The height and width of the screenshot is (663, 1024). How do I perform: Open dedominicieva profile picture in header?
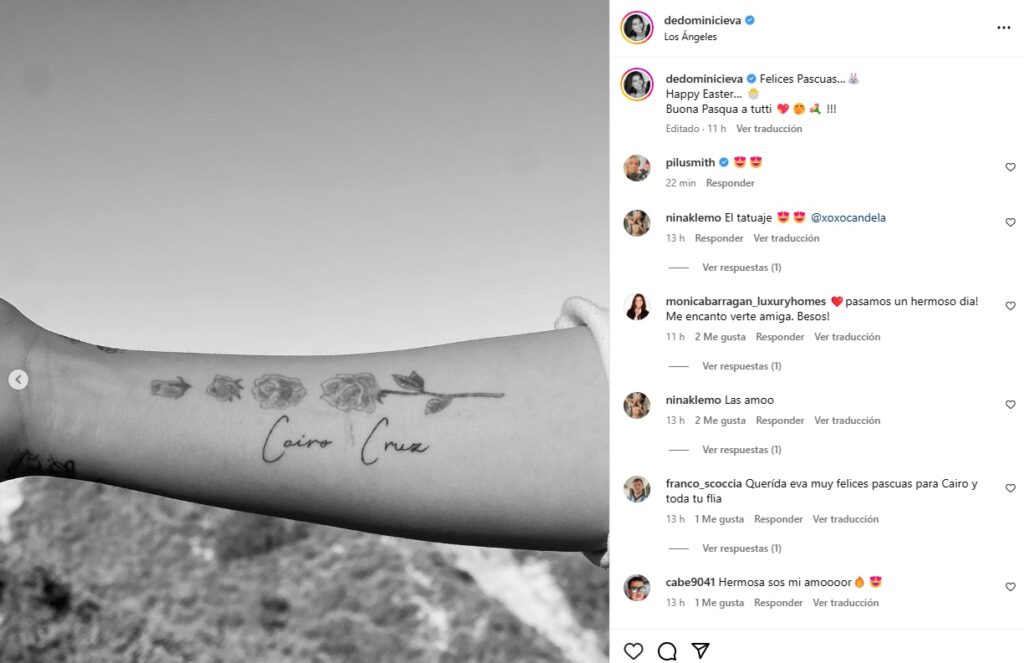637,27
